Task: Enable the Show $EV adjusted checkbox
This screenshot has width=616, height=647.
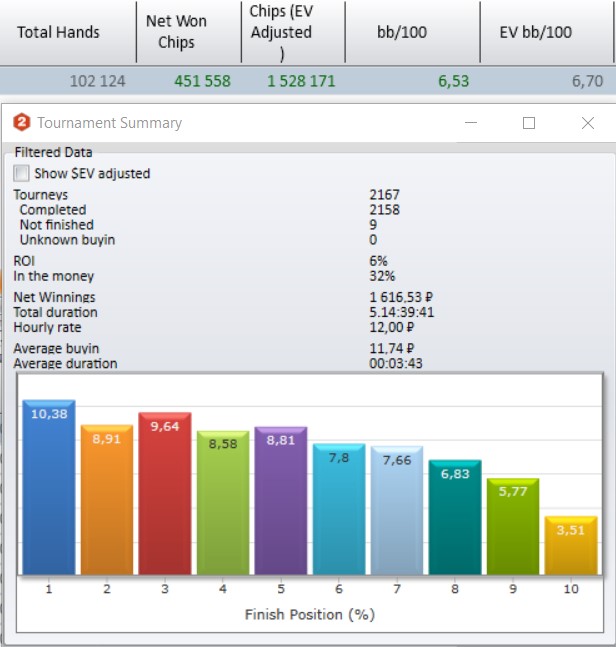Action: [21, 173]
